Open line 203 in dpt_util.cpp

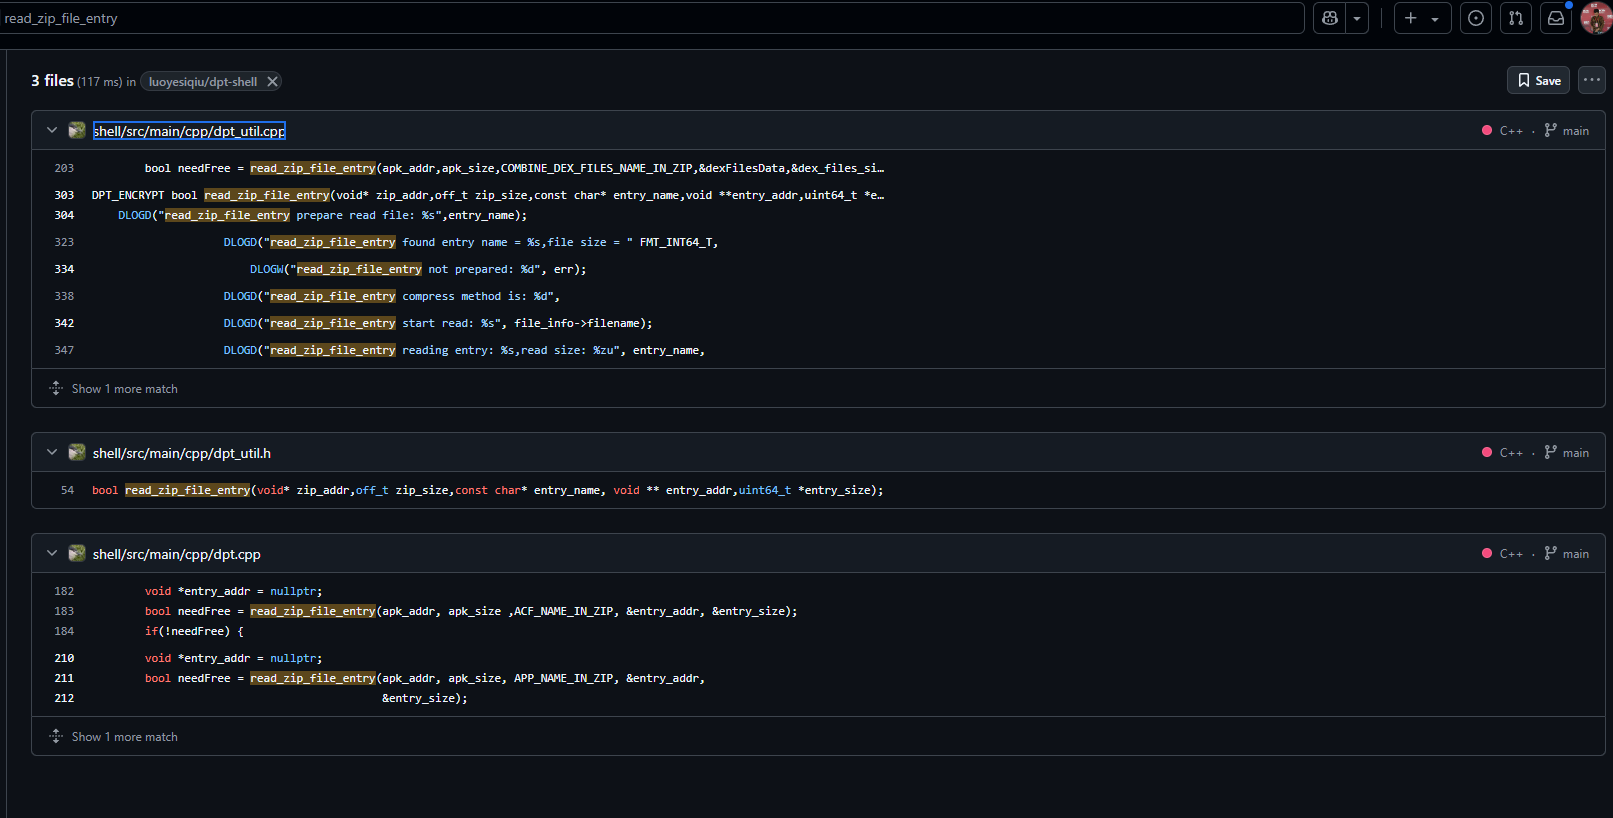click(x=64, y=168)
